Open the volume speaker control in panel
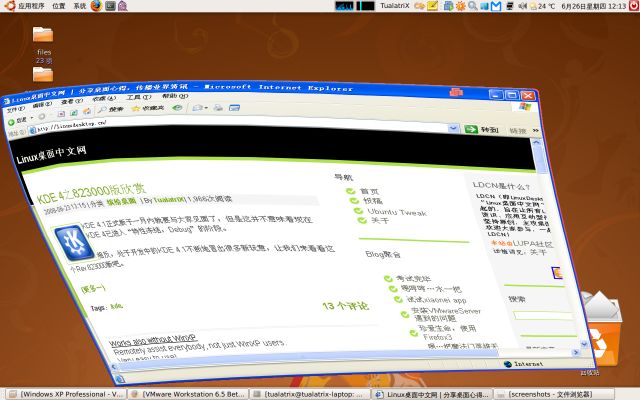Screen dimensions: 640x400 tap(522, 6)
